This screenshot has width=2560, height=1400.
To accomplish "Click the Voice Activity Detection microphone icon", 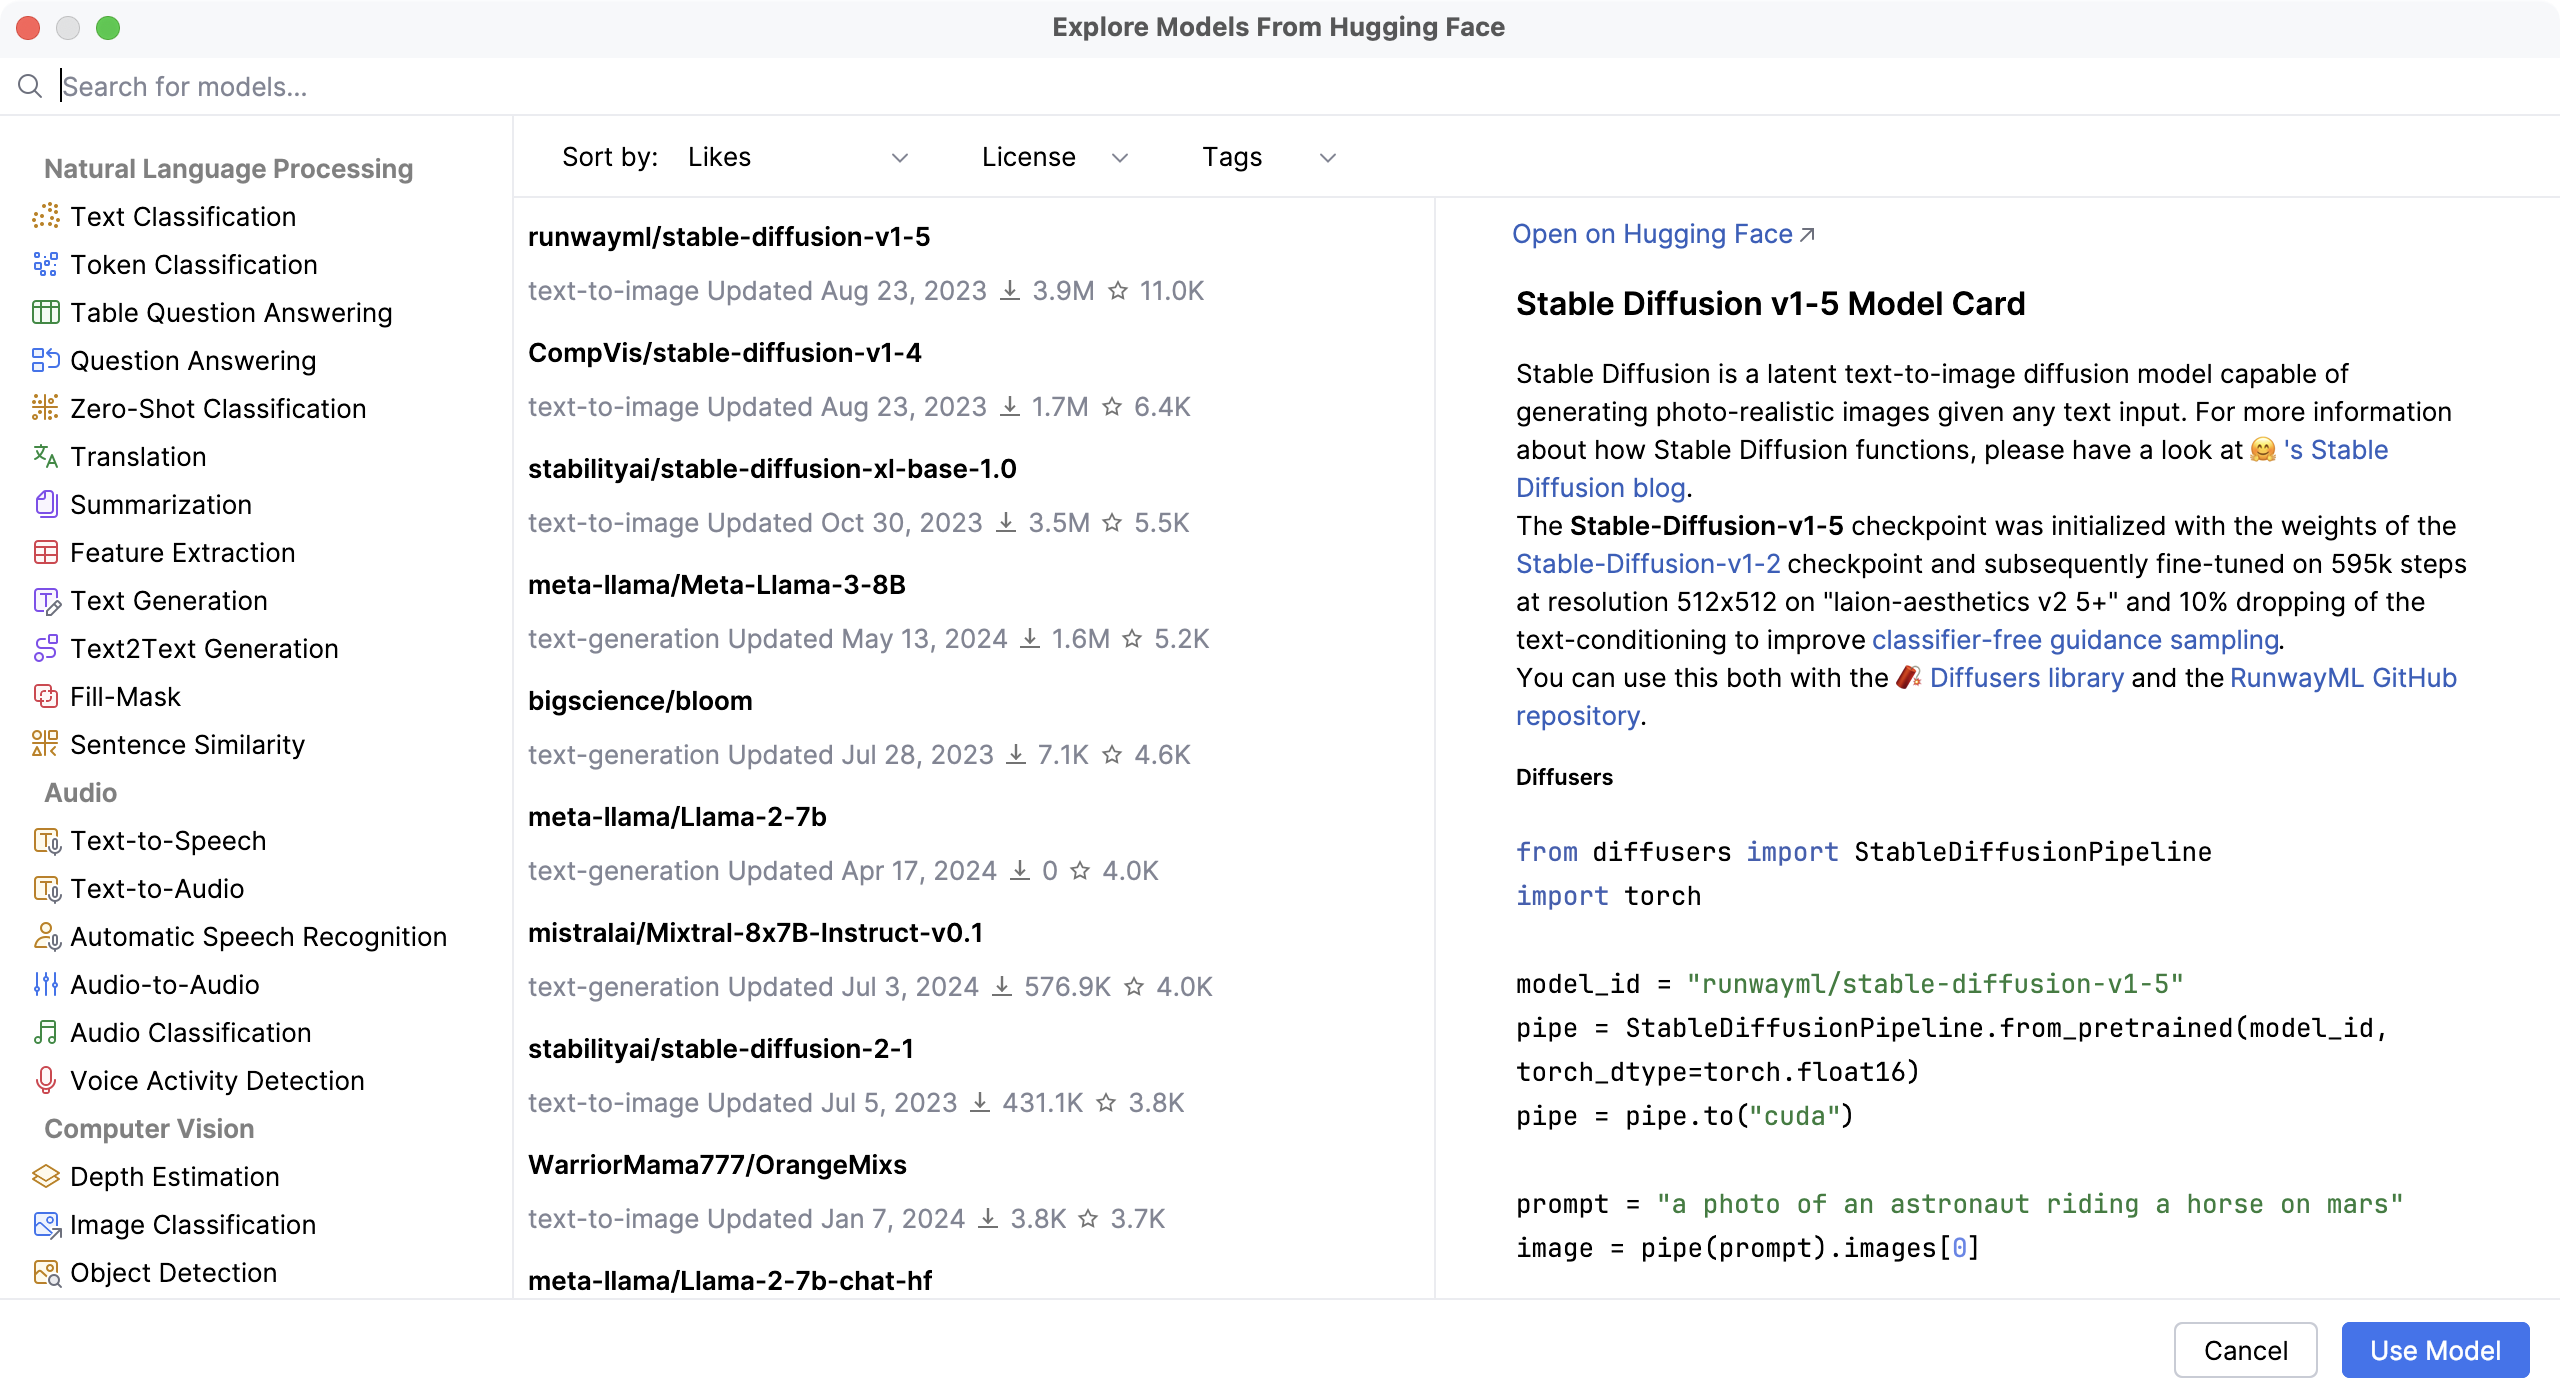I will tap(46, 1081).
